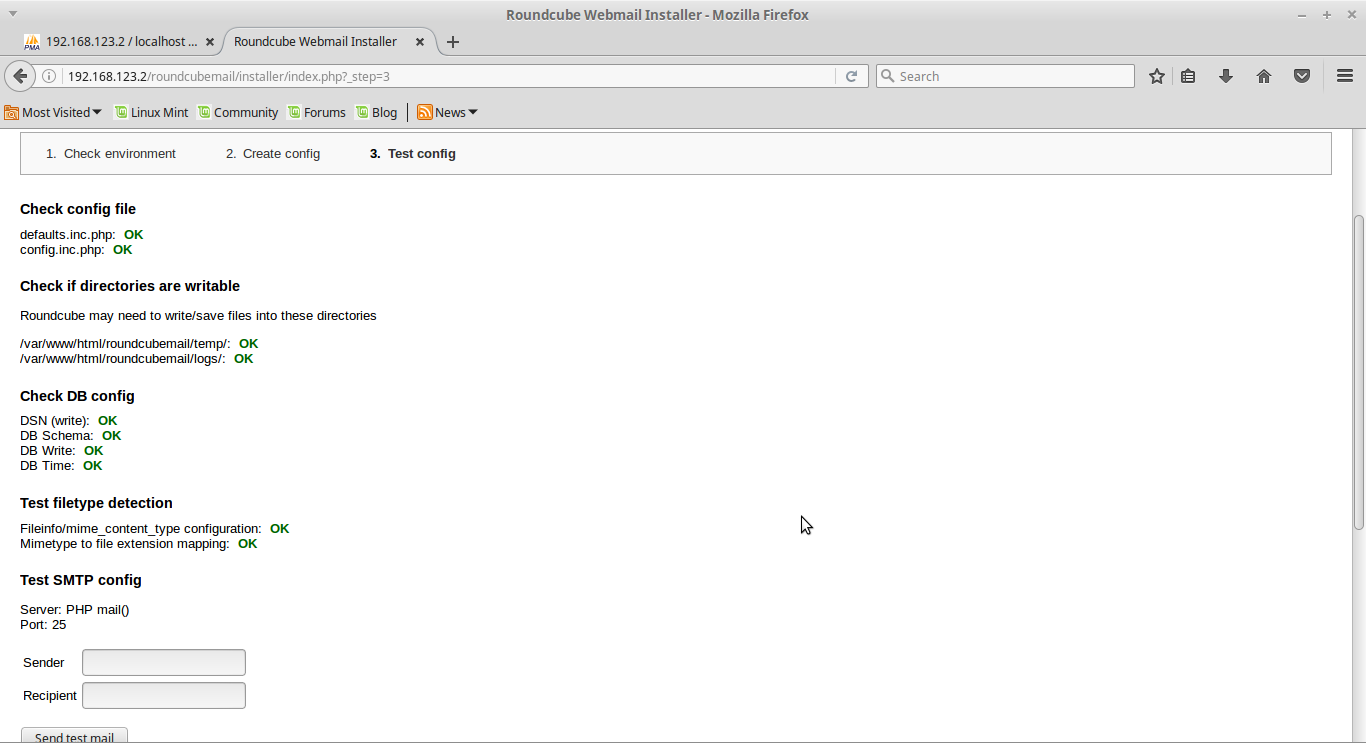
Task: Expand the Most Visited bookmarks dropdown
Action: coord(53,112)
